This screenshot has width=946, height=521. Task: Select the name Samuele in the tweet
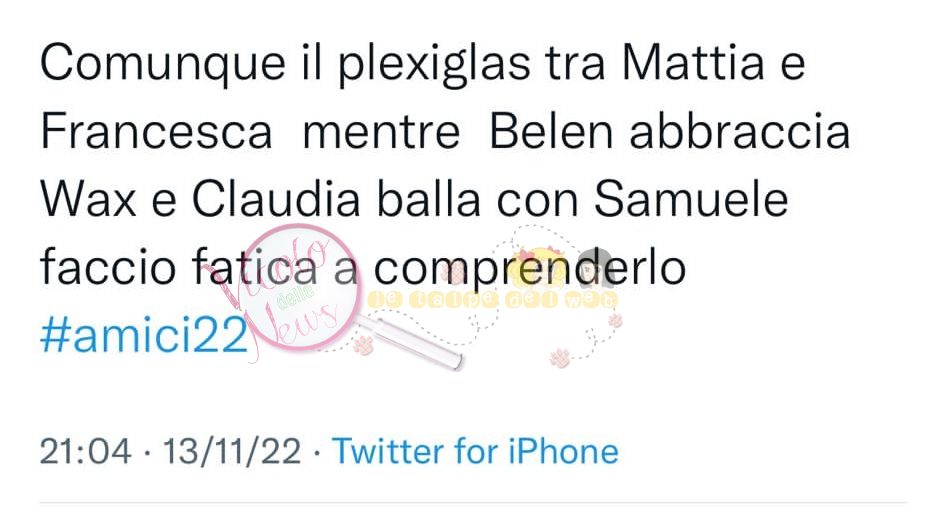[691, 199]
